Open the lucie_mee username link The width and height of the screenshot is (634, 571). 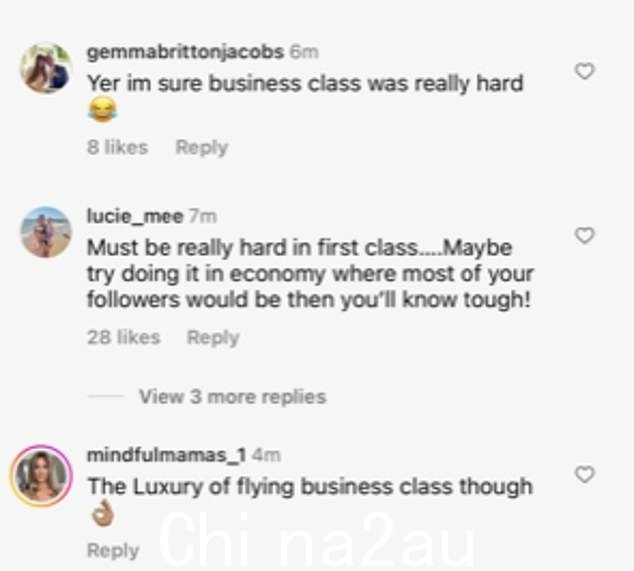[x=135, y=216]
